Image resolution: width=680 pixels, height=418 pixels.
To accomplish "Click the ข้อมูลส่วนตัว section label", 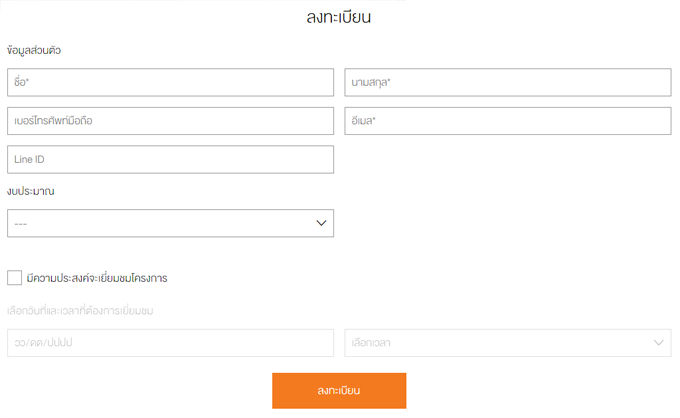I will pyautogui.click(x=34, y=50).
